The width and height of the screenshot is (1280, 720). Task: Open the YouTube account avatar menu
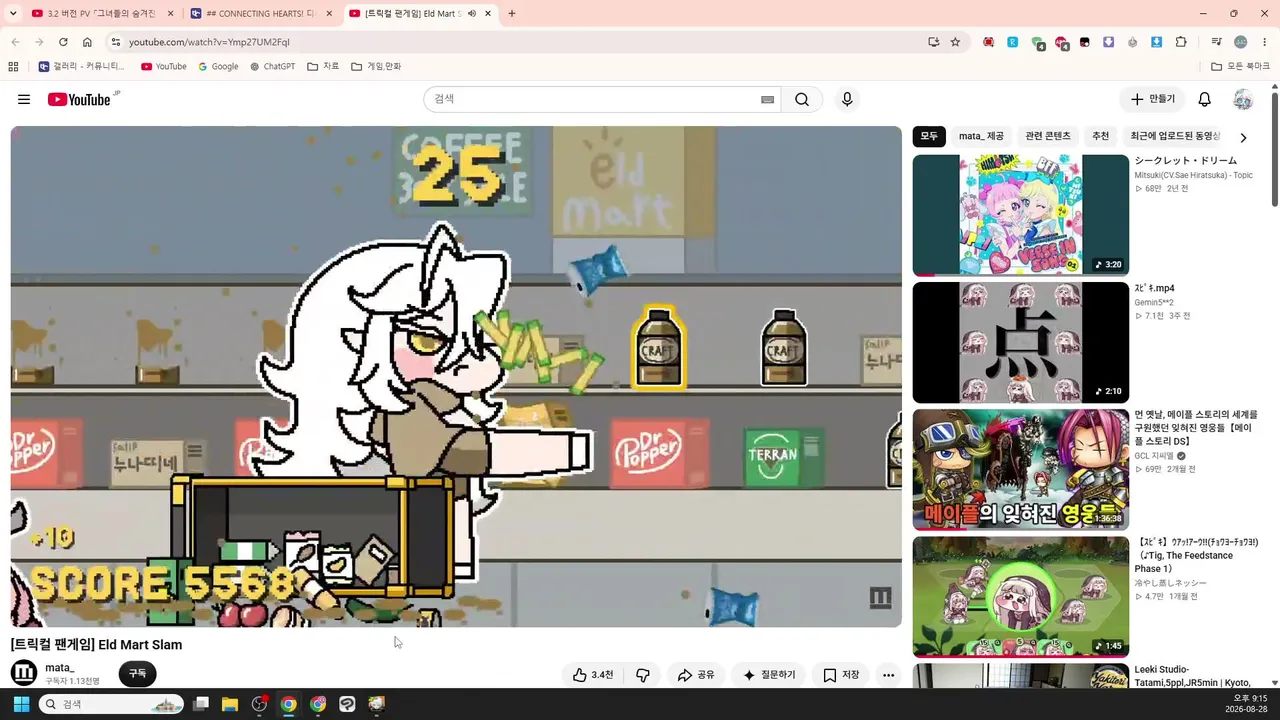(x=1243, y=99)
